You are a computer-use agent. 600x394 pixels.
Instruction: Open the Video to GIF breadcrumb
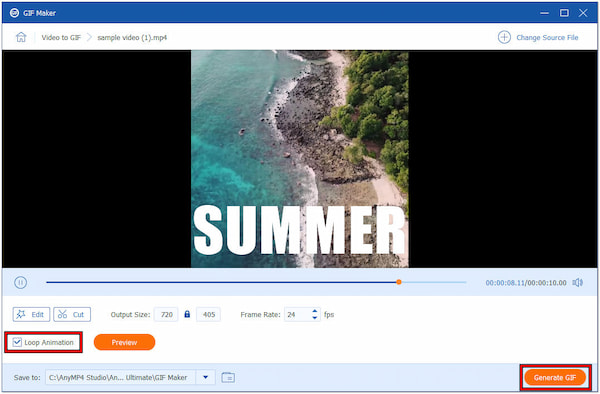(61, 37)
